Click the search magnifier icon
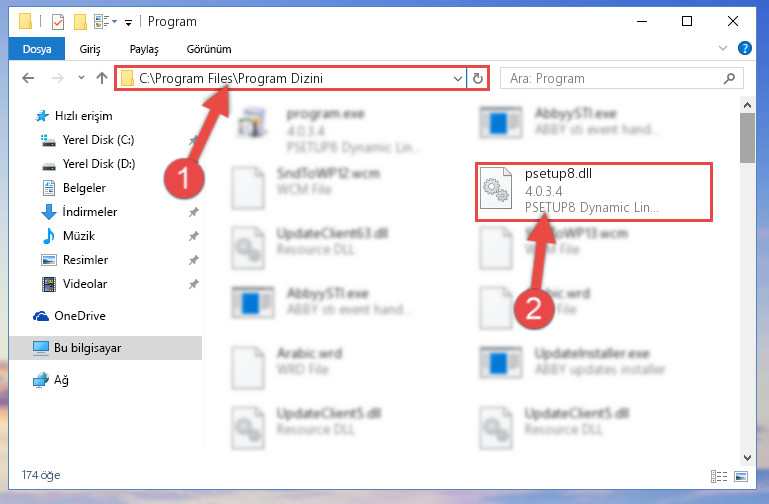 pos(729,78)
